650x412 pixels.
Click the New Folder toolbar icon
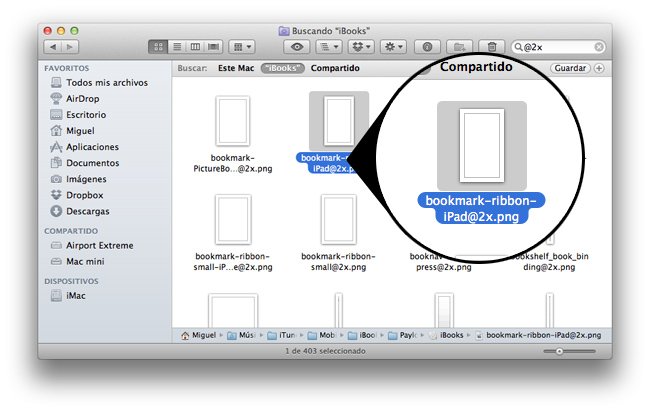tap(461, 47)
